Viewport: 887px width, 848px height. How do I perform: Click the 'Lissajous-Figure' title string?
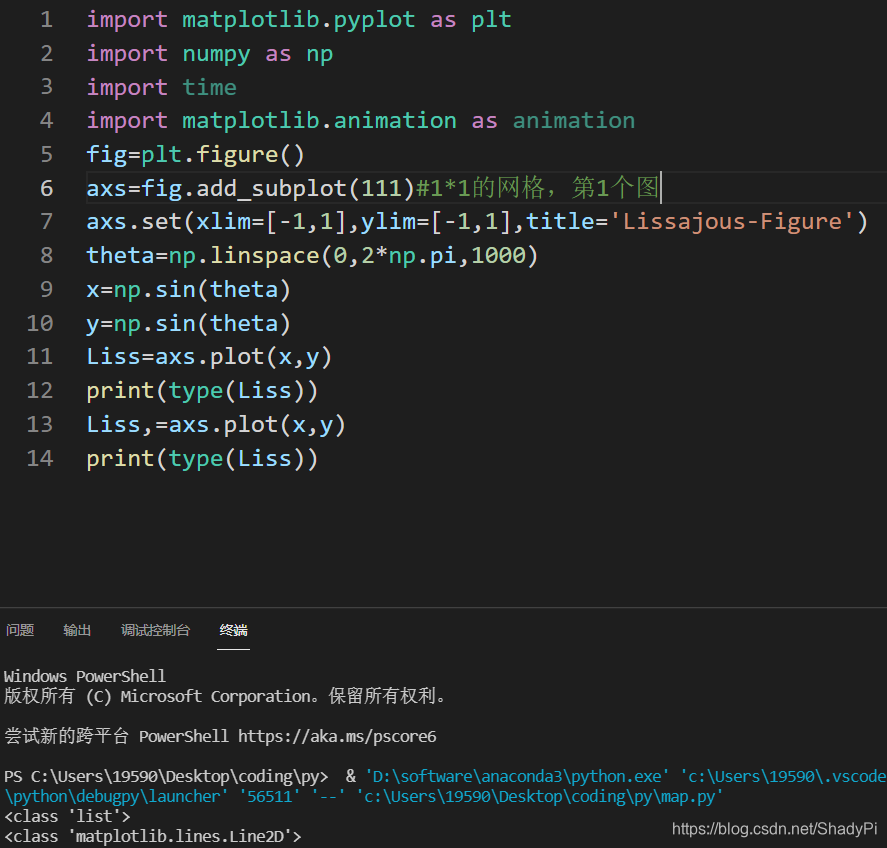coord(731,222)
